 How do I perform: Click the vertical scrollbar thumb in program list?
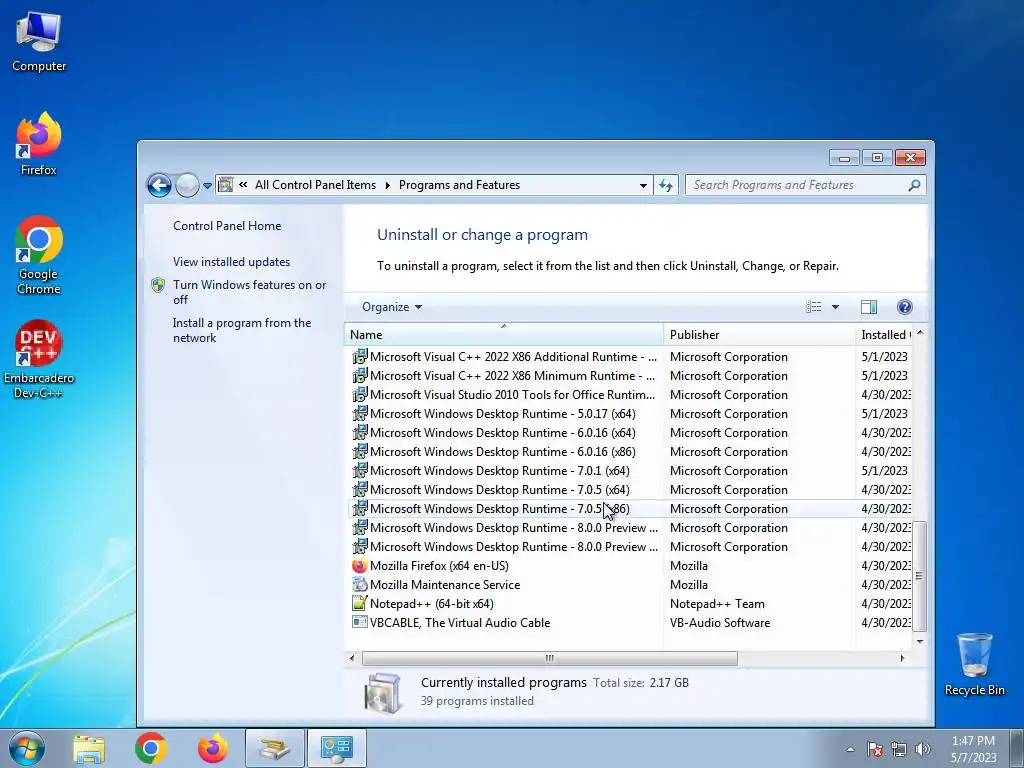(x=920, y=576)
